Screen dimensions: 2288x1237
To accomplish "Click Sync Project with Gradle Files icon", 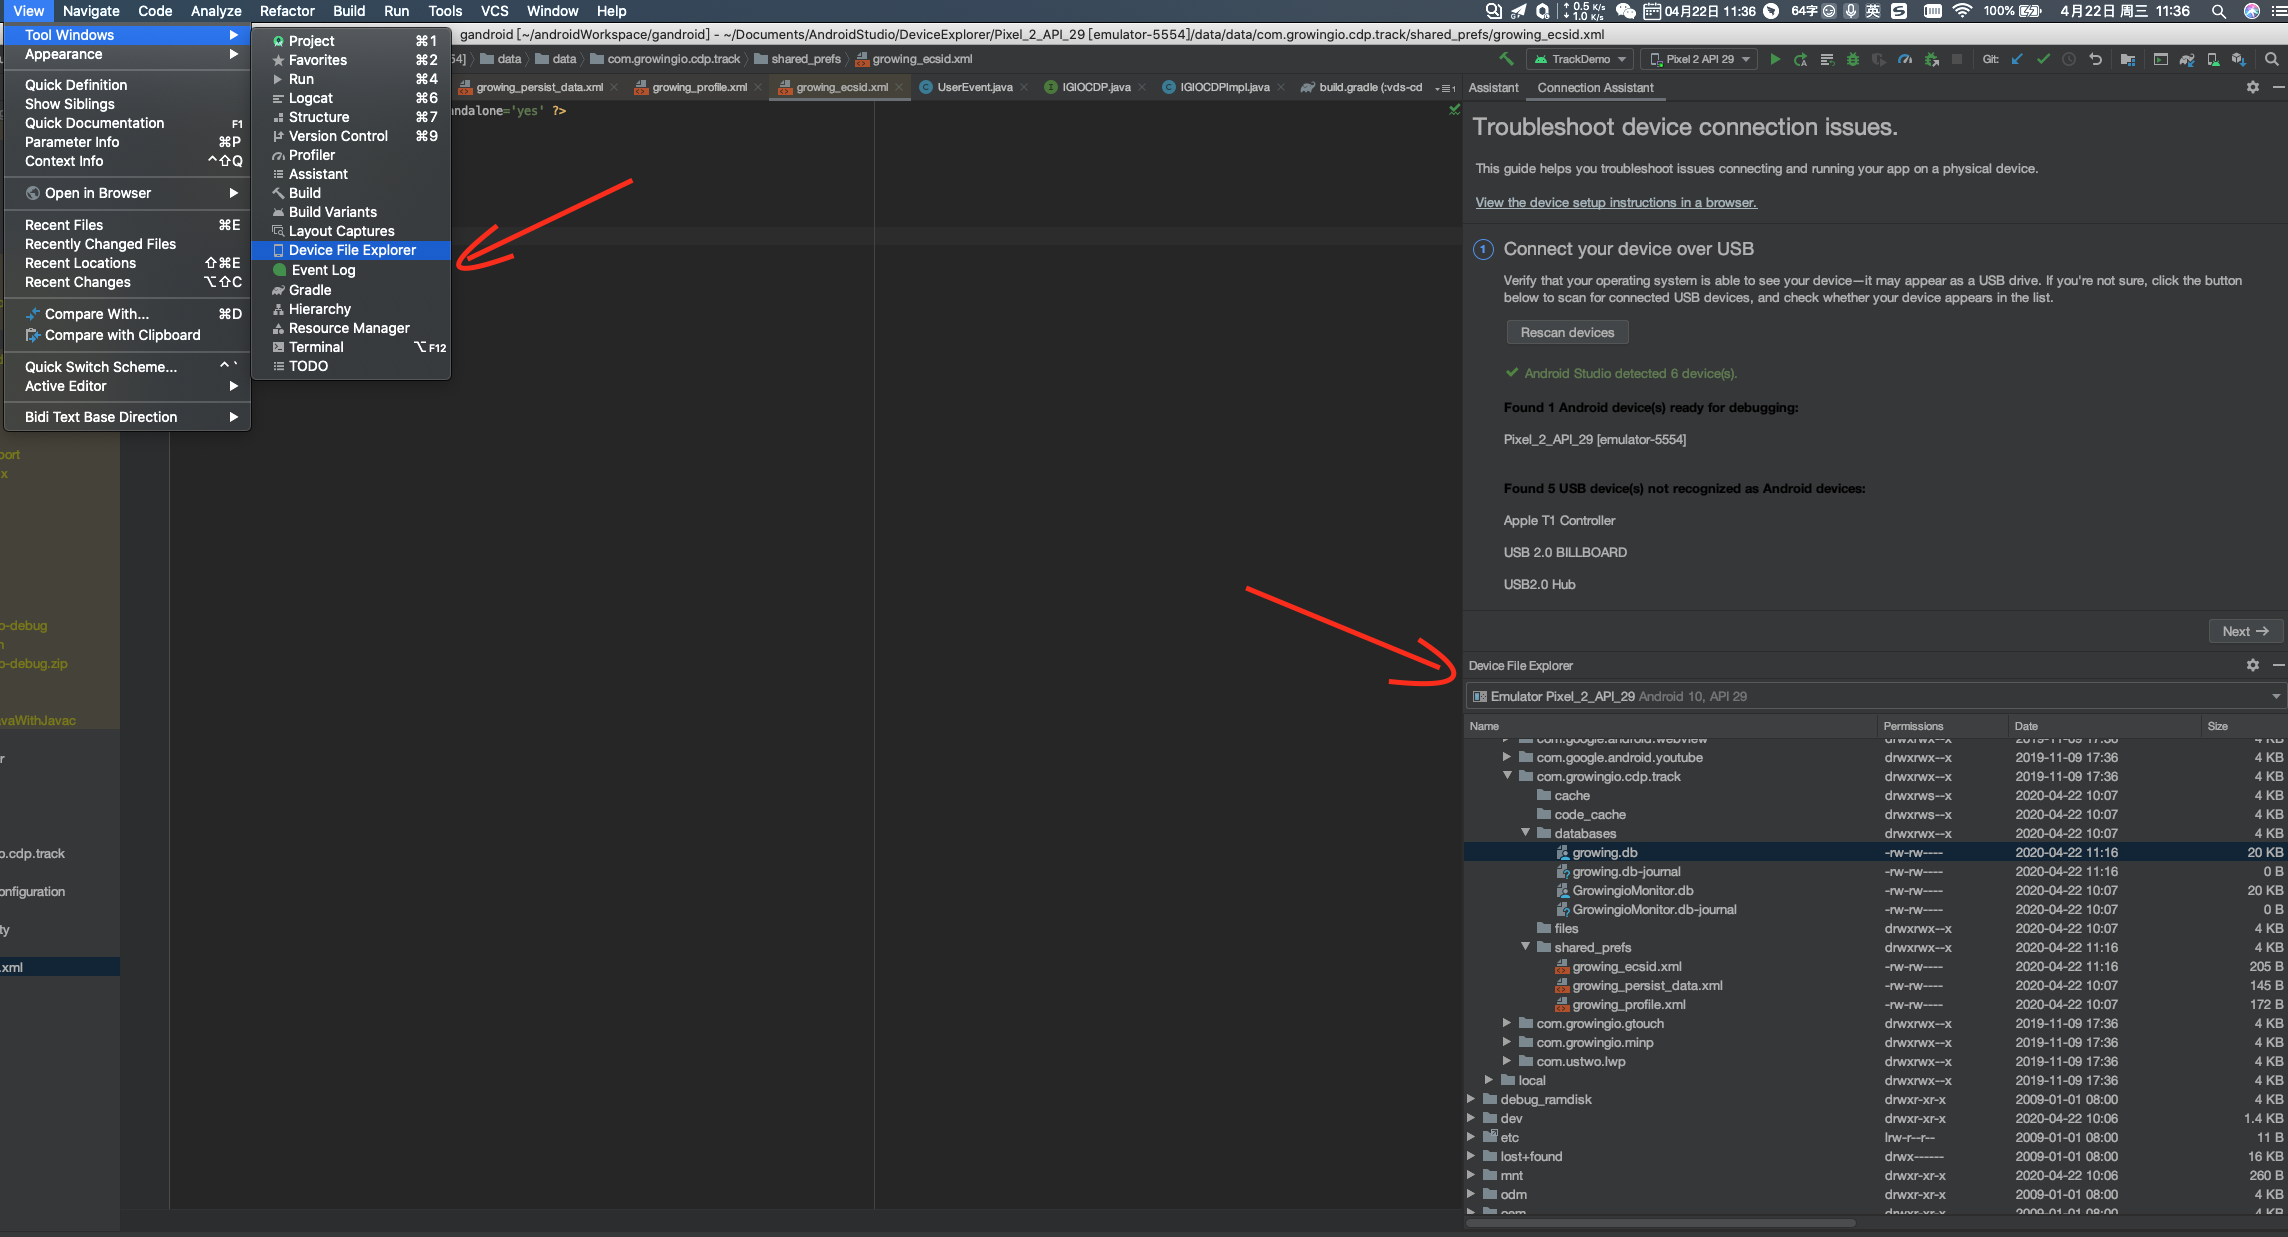I will point(2187,59).
